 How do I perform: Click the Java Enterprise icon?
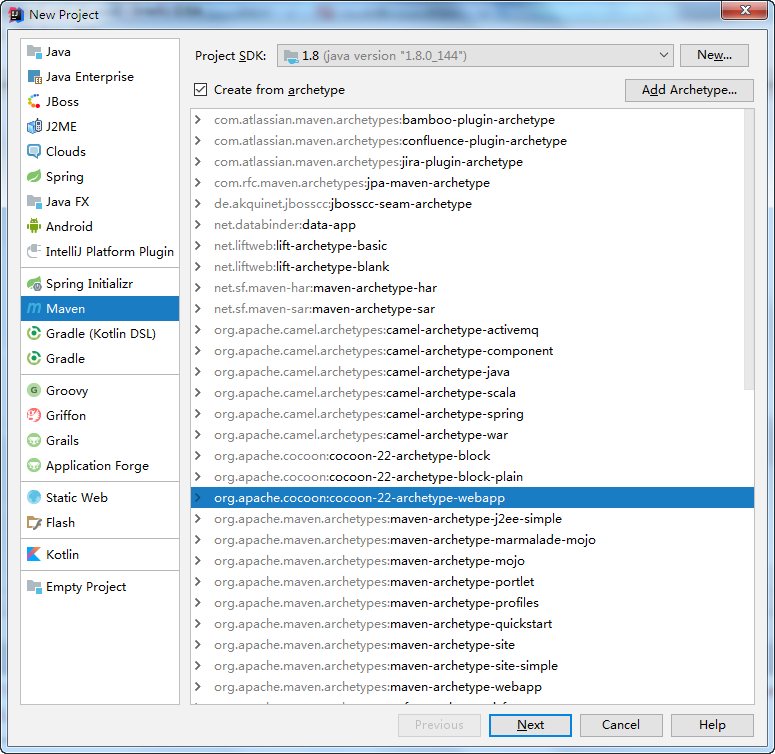pos(34,77)
